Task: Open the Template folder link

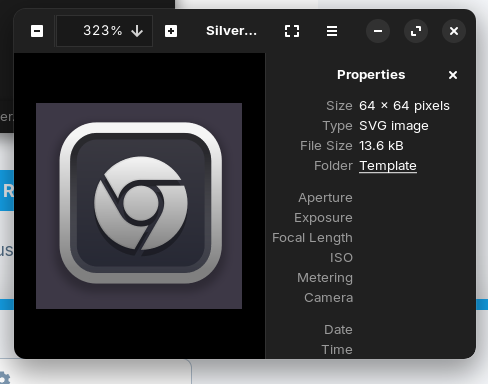Action: tap(388, 166)
